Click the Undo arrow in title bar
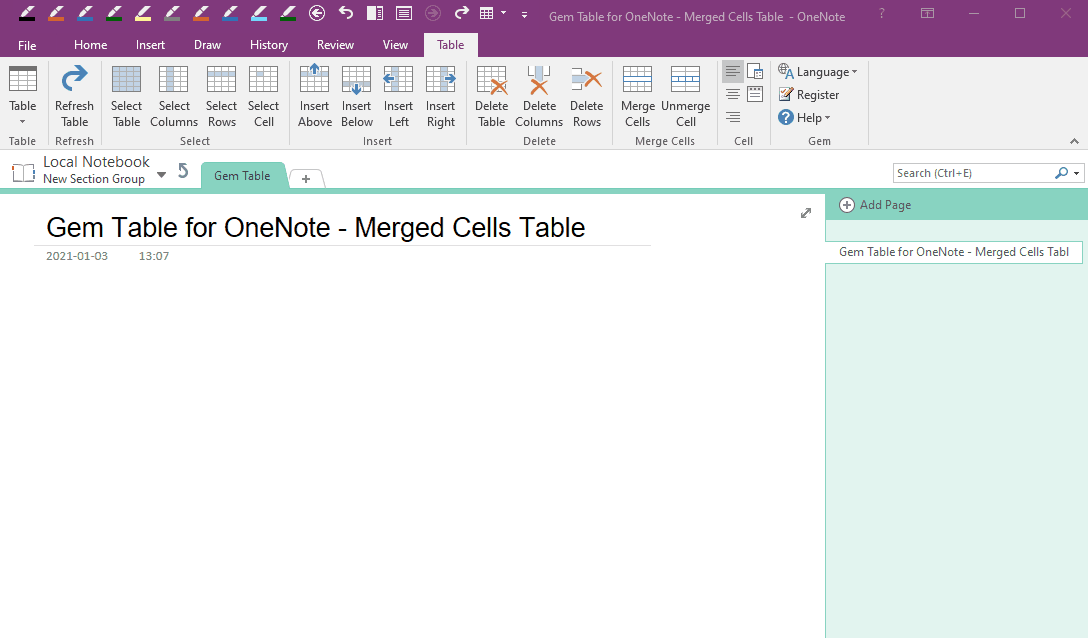The image size is (1088, 638). (x=346, y=13)
